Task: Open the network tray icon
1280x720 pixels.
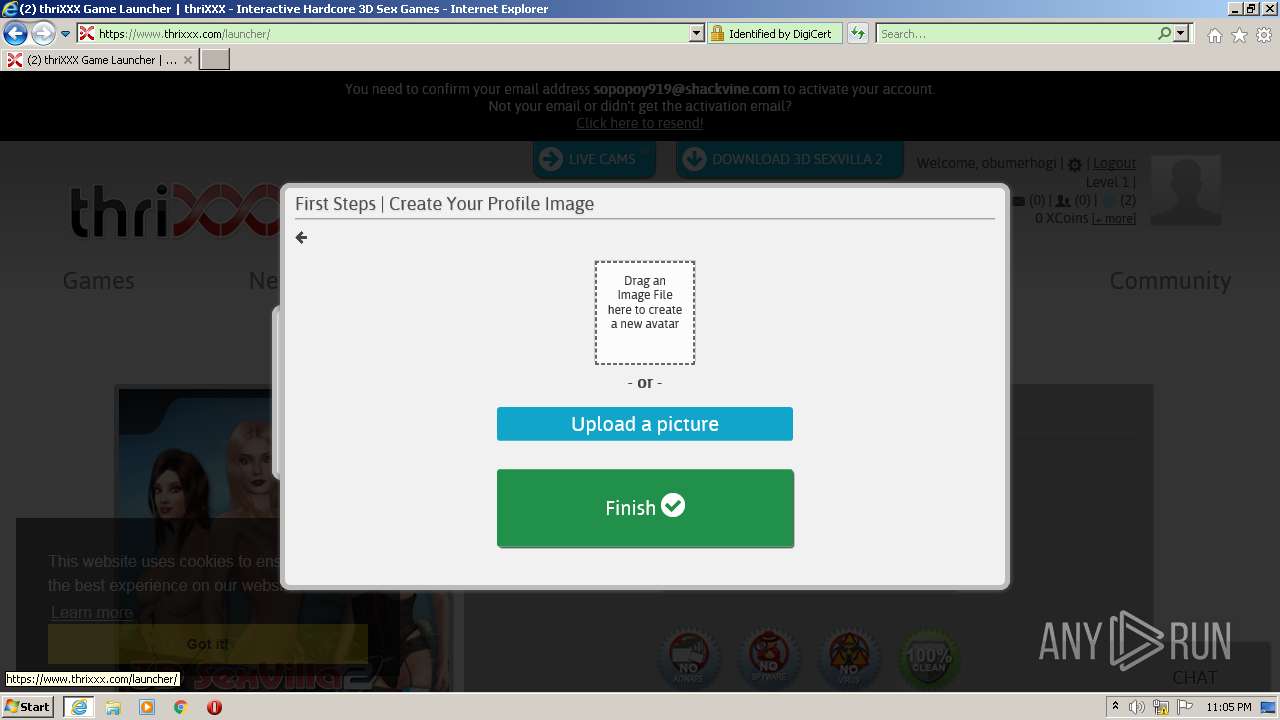Action: [1160, 707]
